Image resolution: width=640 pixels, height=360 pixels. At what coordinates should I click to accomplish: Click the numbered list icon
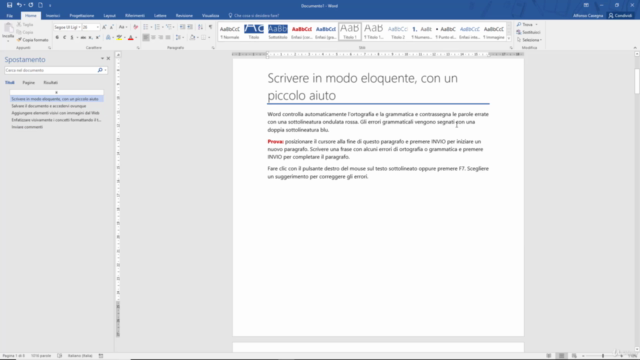coord(157,27)
